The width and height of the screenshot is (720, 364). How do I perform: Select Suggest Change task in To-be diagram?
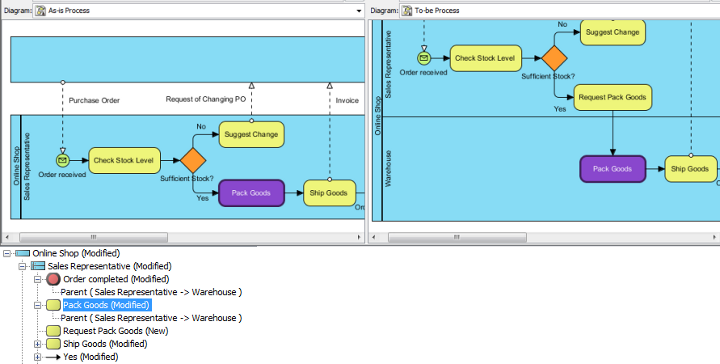(613, 33)
